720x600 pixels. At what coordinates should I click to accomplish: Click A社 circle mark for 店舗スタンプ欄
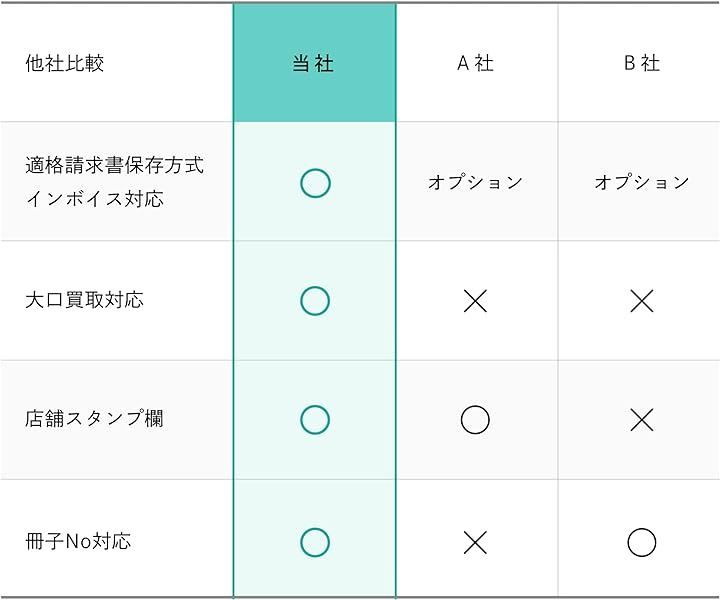click(475, 420)
